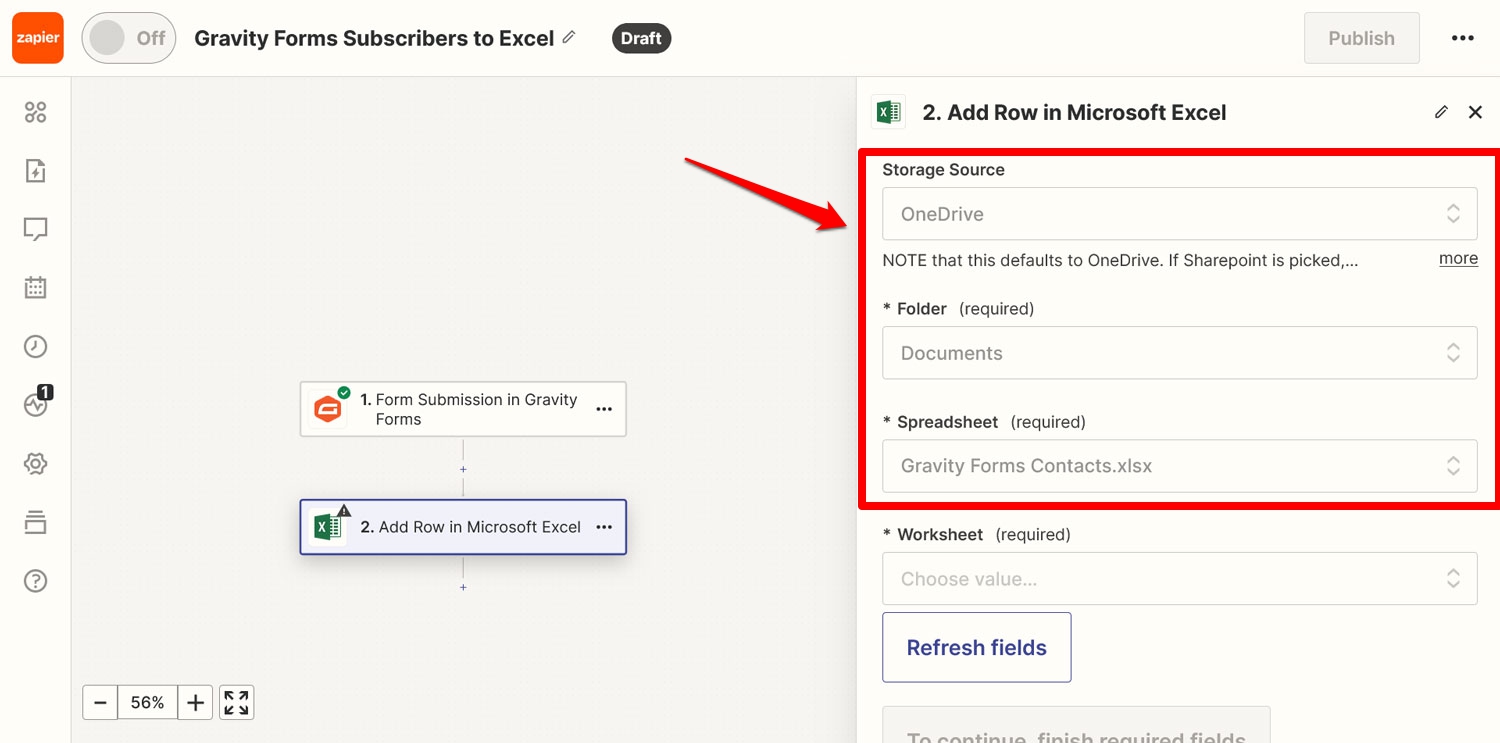Select the Add Row in Microsoft Excel step

click(463, 527)
